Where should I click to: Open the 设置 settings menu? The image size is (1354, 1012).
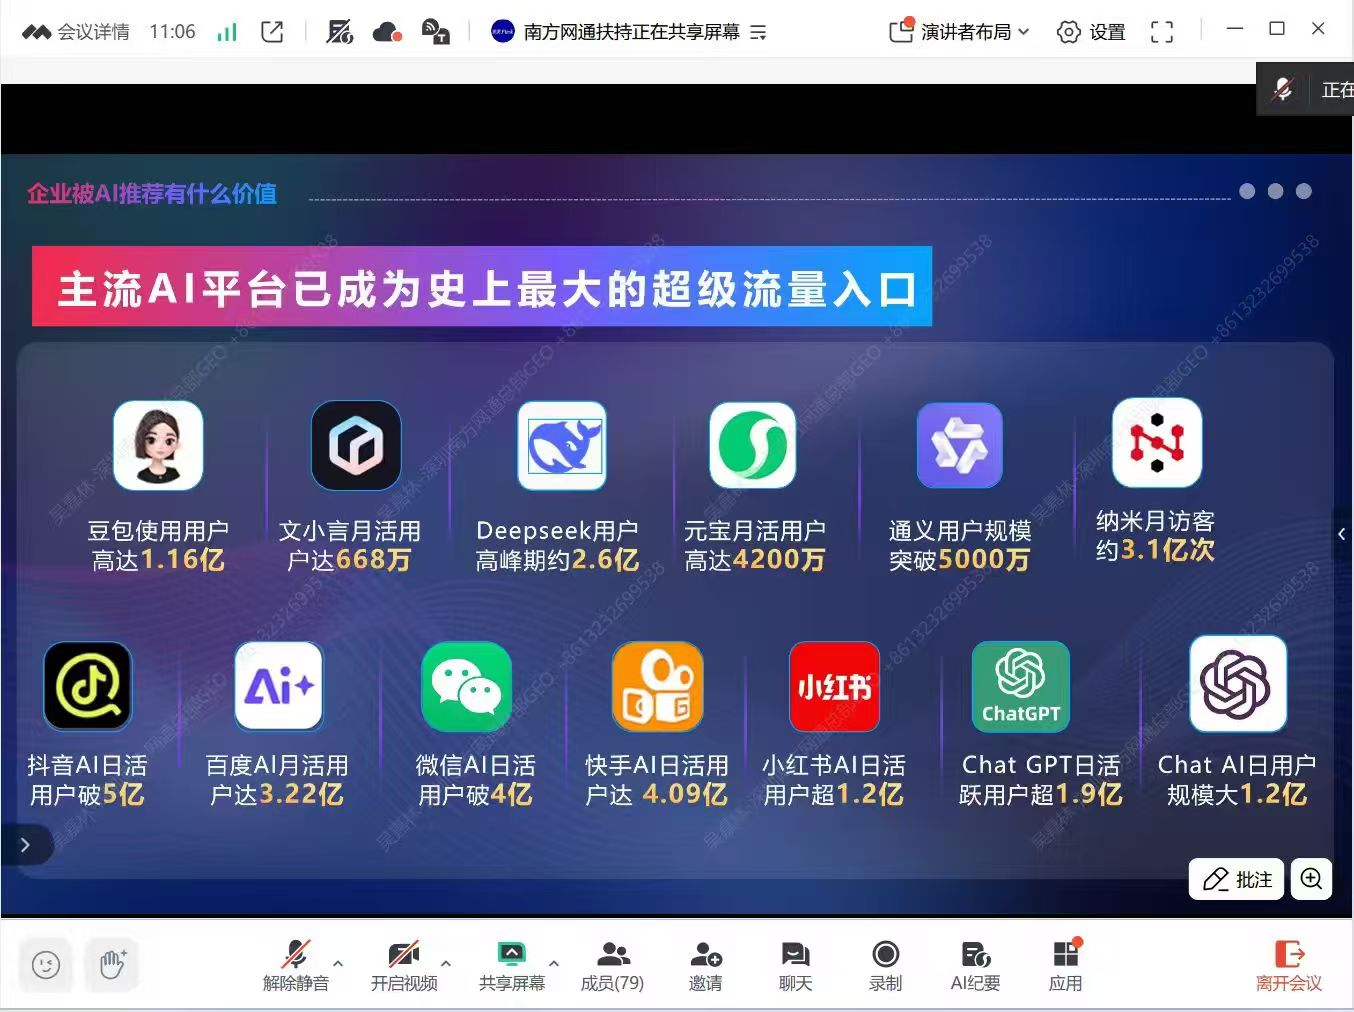[x=1091, y=32]
